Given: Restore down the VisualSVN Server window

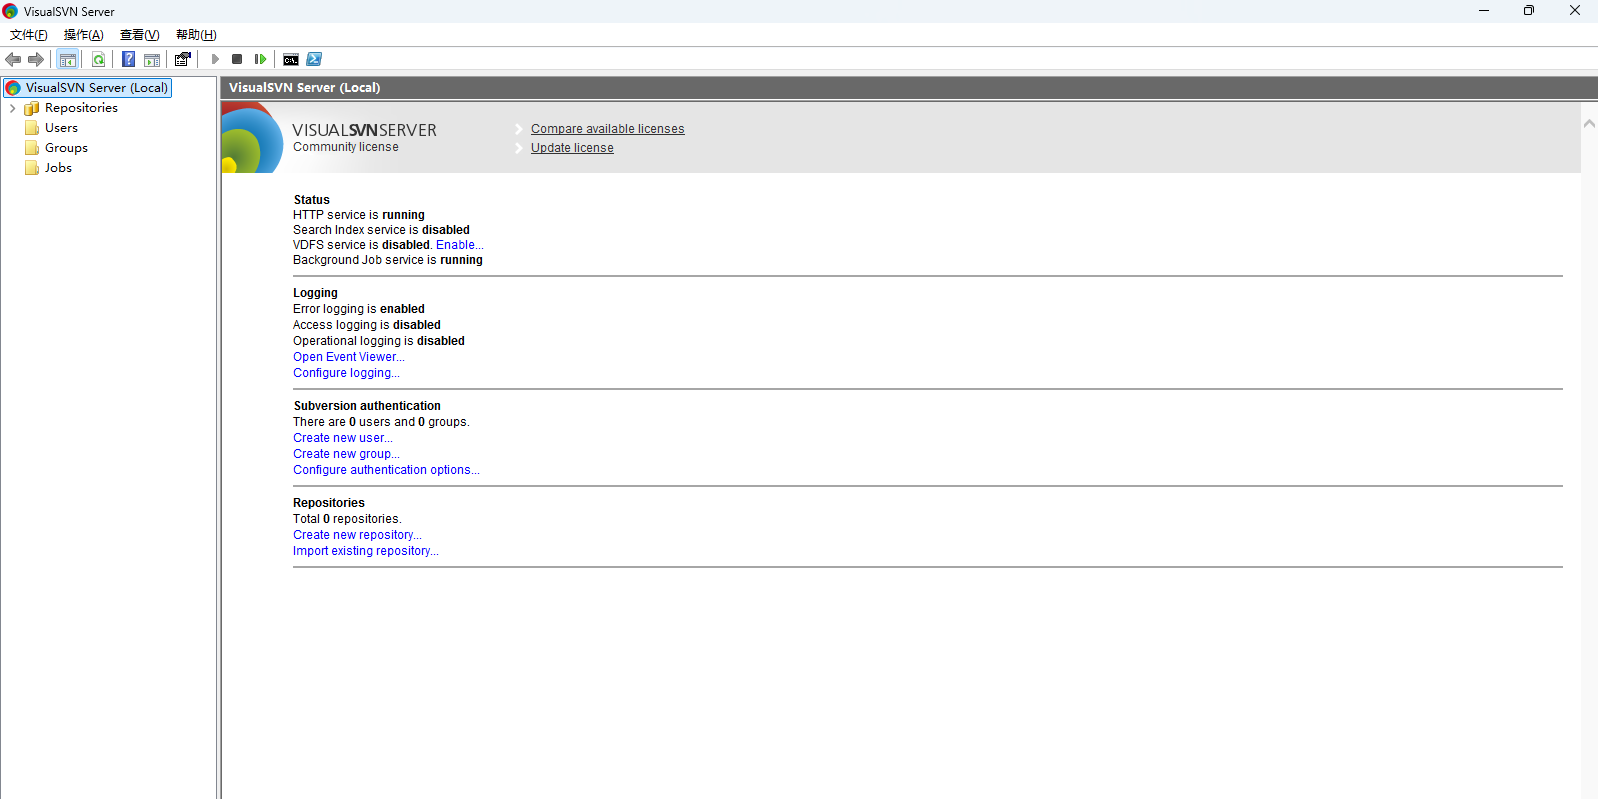Looking at the screenshot, I should [1529, 11].
